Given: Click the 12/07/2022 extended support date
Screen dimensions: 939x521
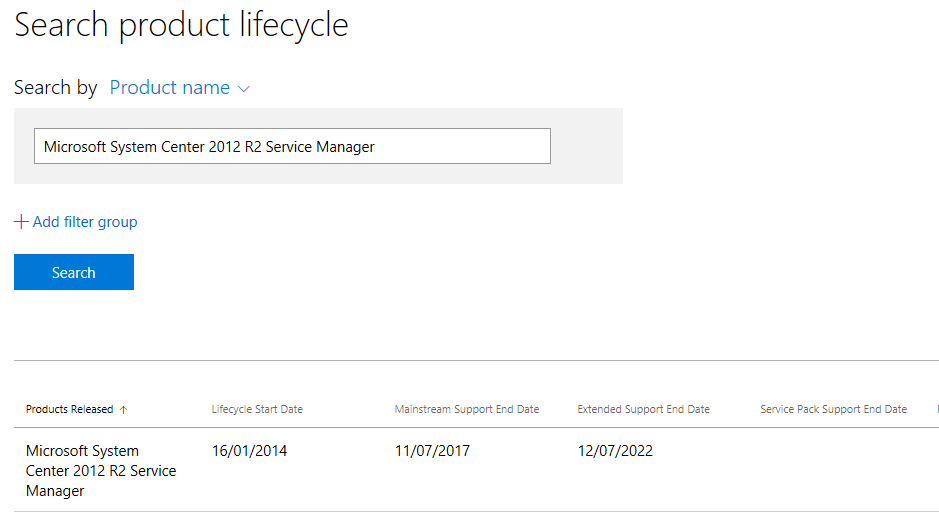Looking at the screenshot, I should (615, 451).
